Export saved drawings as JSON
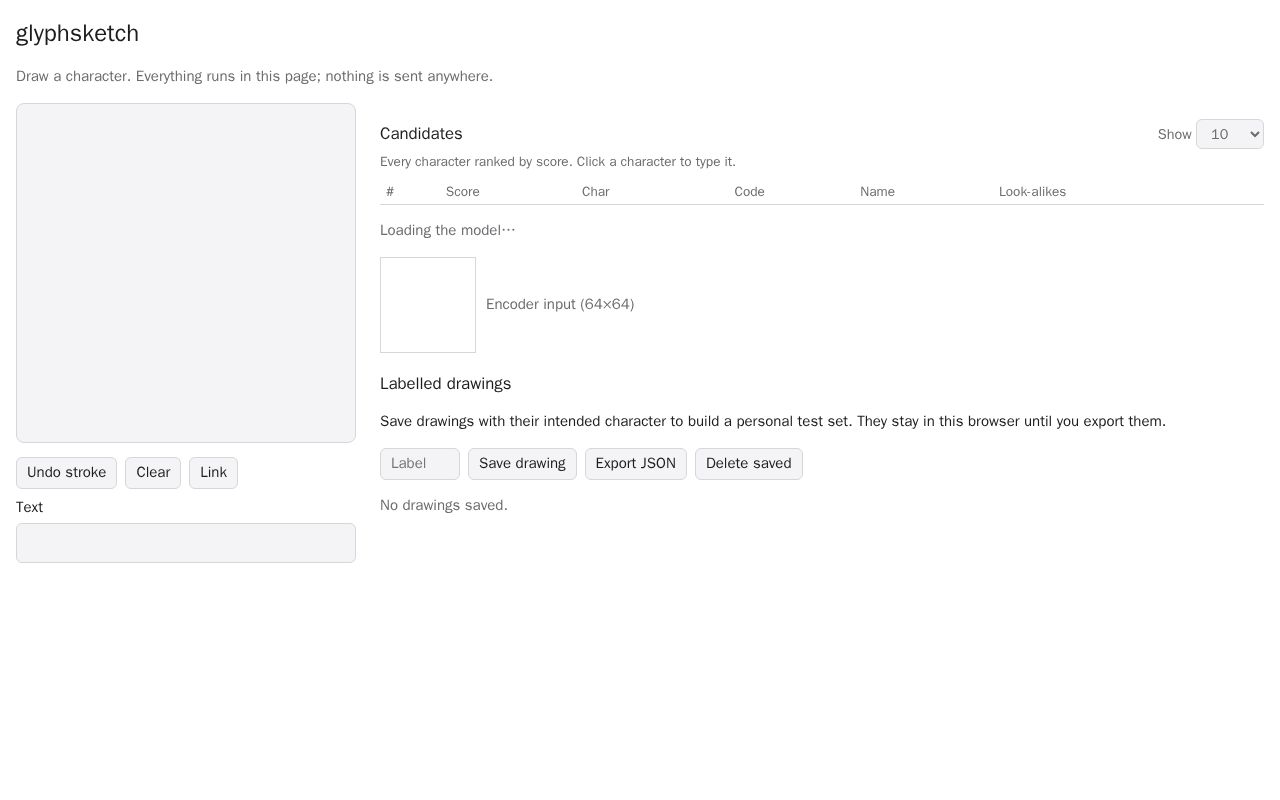The height and width of the screenshot is (800, 1280). tap(636, 464)
